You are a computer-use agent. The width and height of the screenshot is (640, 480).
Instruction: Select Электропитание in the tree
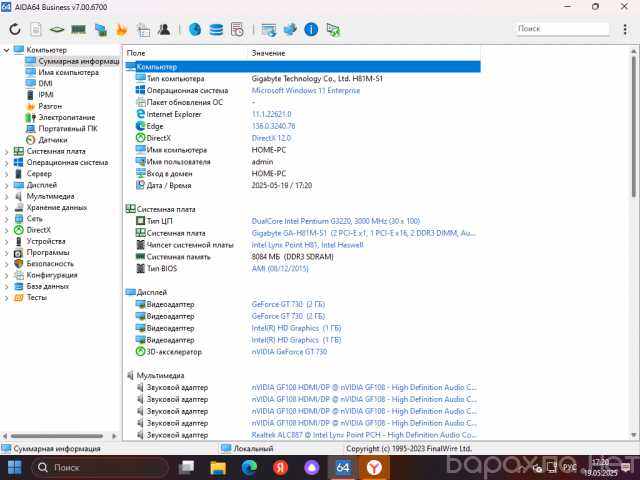click(x=67, y=117)
